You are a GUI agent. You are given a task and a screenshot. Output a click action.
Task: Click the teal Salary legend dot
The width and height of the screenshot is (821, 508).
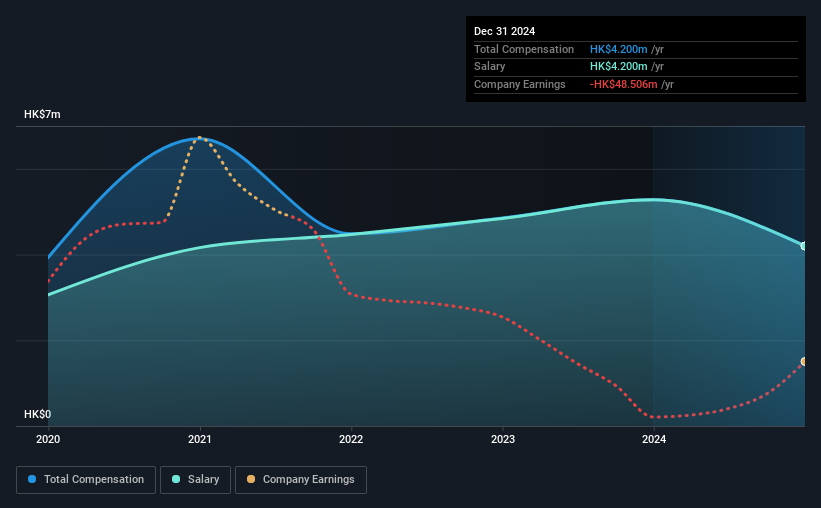[x=176, y=479]
